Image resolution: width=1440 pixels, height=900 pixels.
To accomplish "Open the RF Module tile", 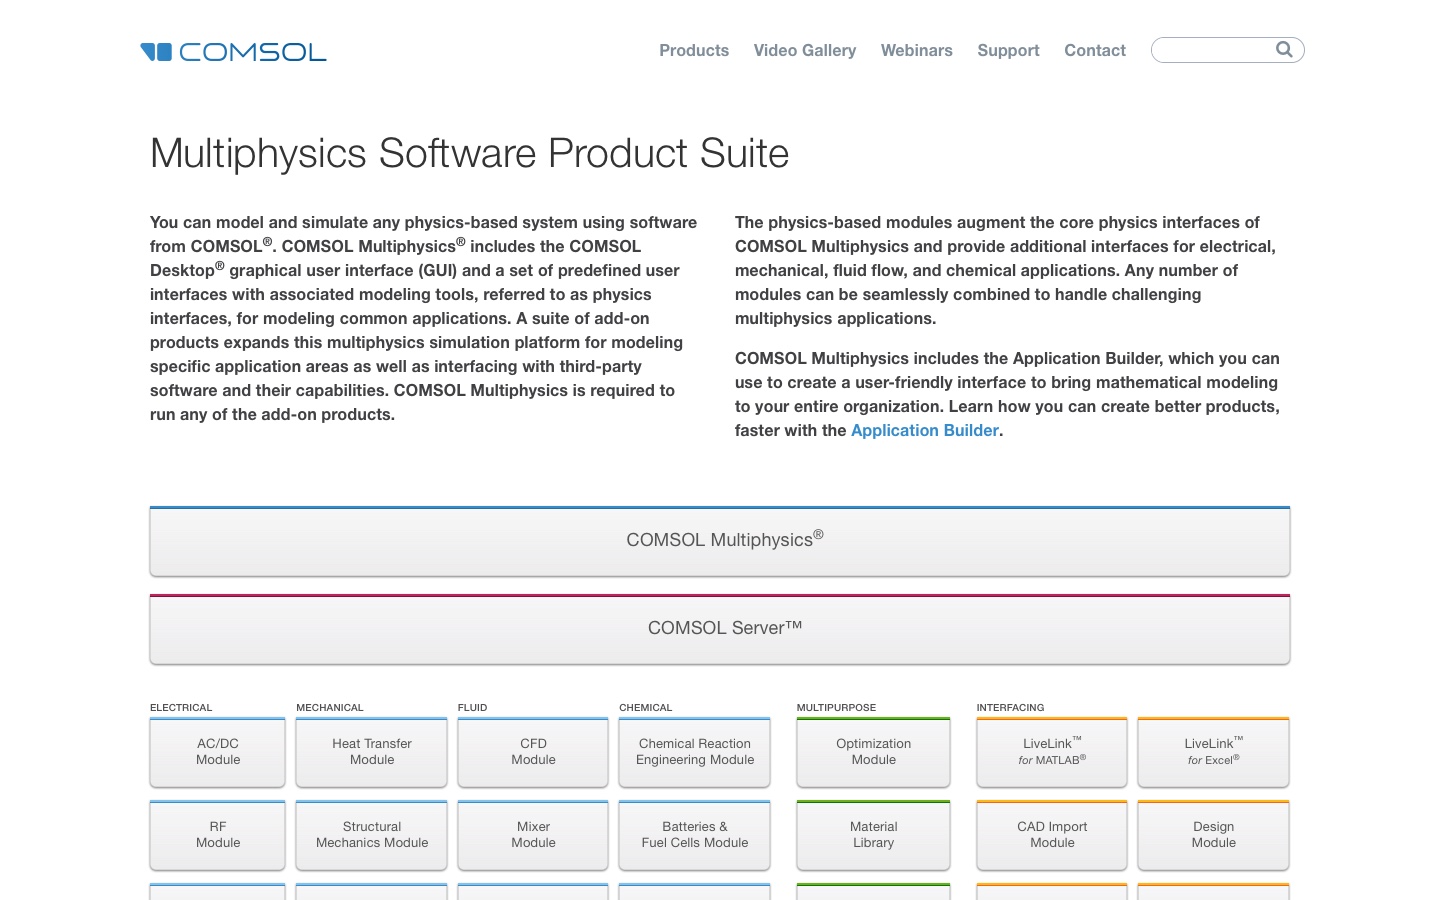I will coord(218,835).
